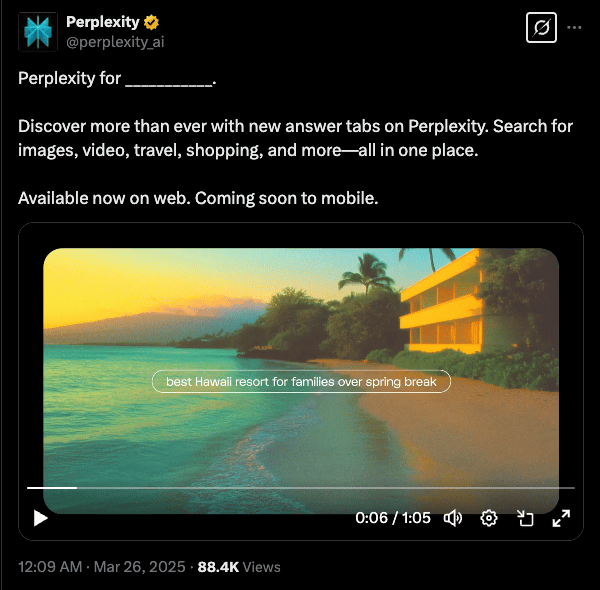
Task: Click the 'Discover more than ever' post text
Action: pos(295,138)
